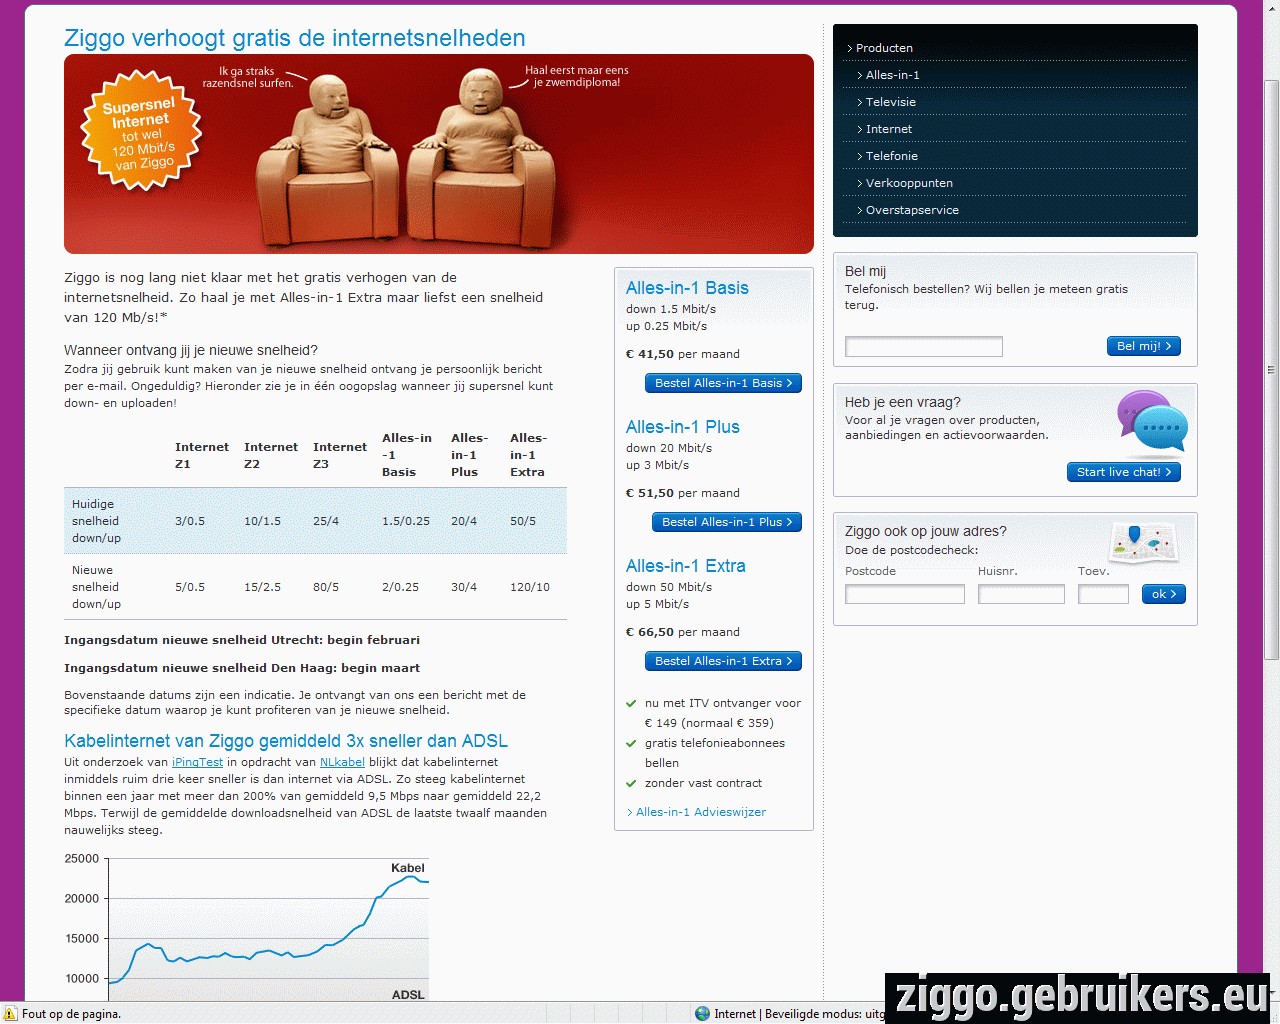Open the Alles-in-1 Advieswijzer link
This screenshot has height=1024, width=1280.
tap(700, 812)
